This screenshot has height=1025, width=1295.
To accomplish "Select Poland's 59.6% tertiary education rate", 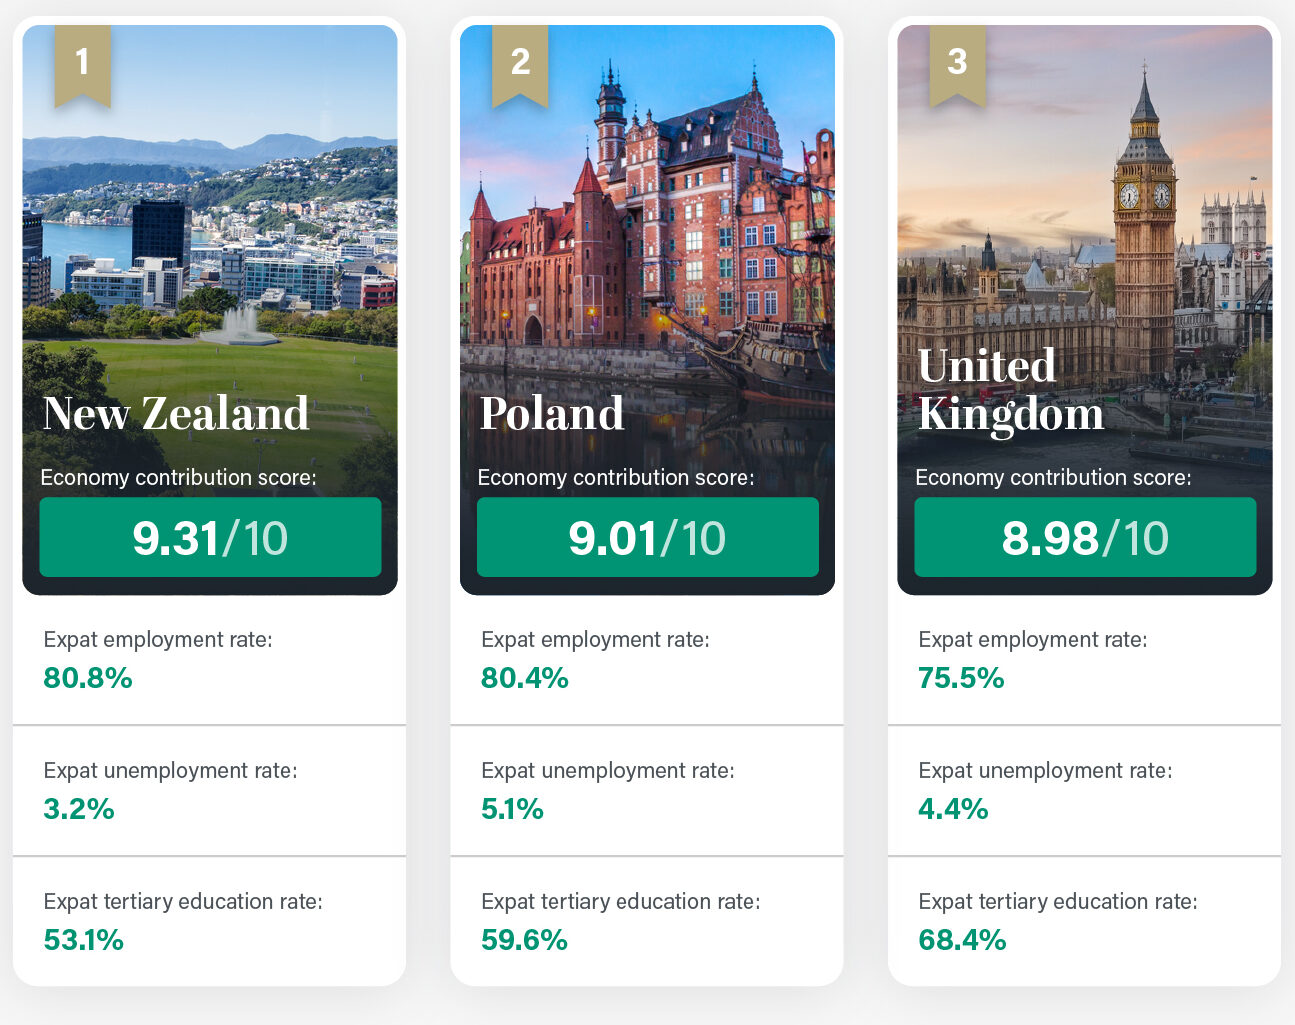I will pyautogui.click(x=524, y=940).
